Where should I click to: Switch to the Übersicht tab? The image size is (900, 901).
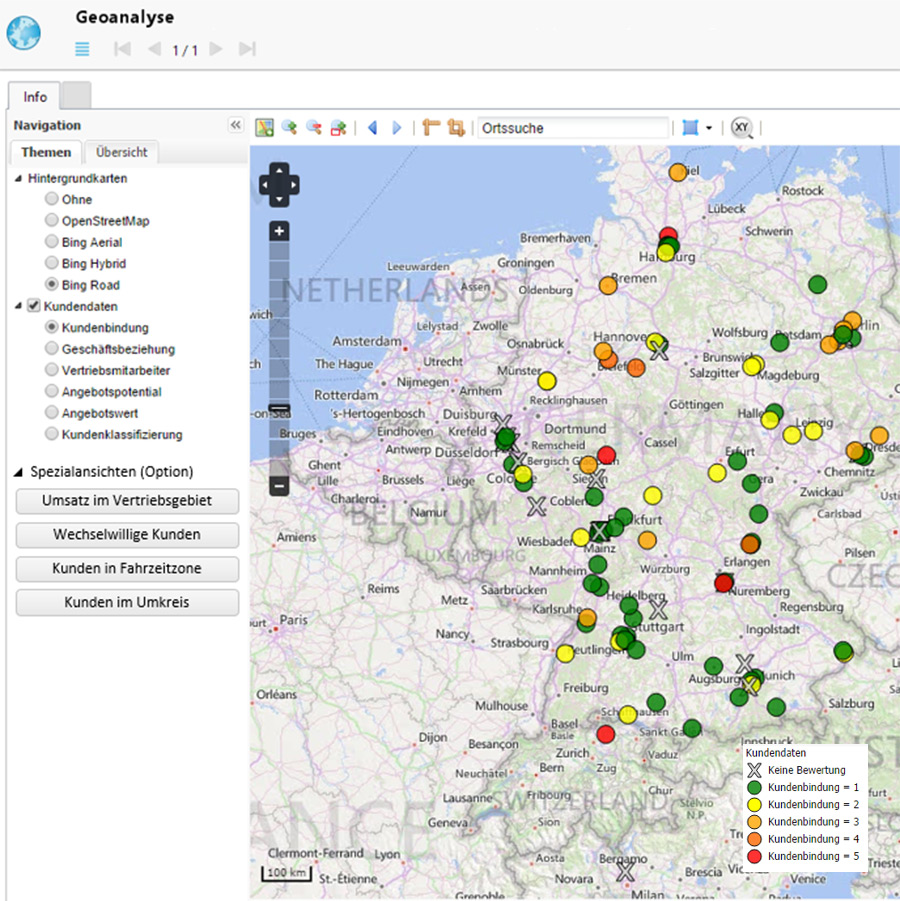click(121, 152)
